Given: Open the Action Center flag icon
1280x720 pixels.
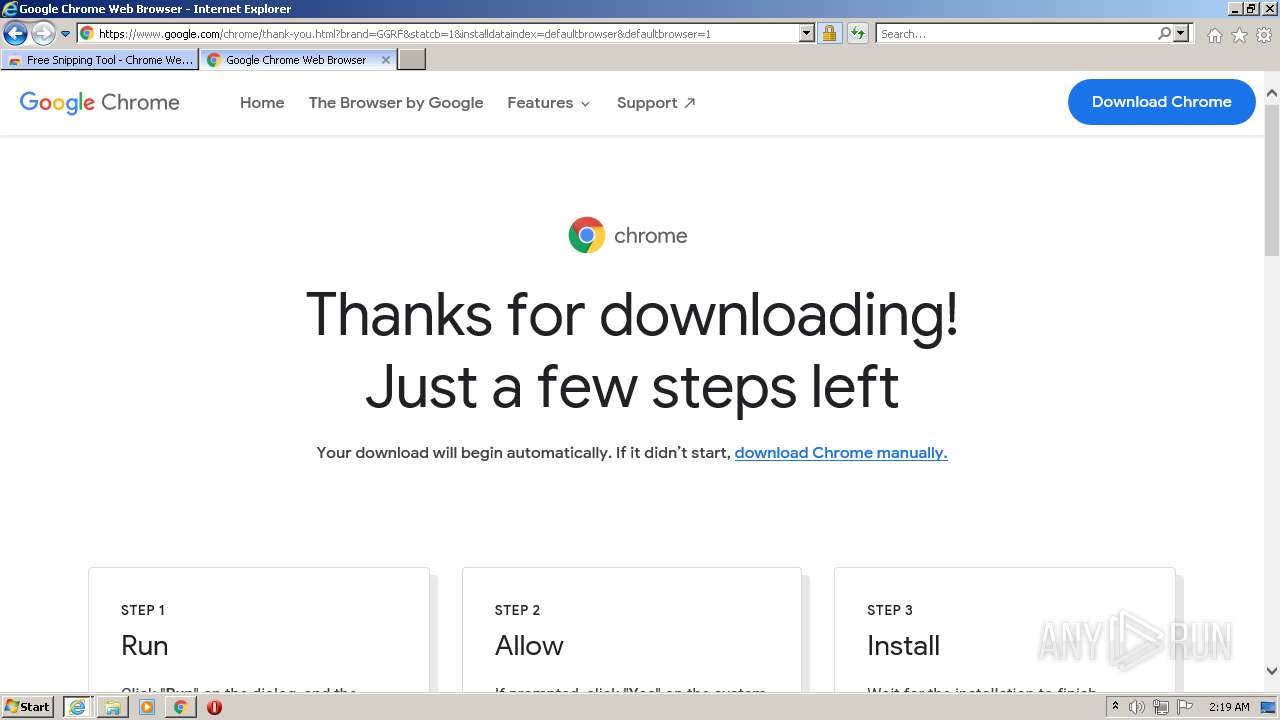Looking at the screenshot, I should (x=1185, y=707).
